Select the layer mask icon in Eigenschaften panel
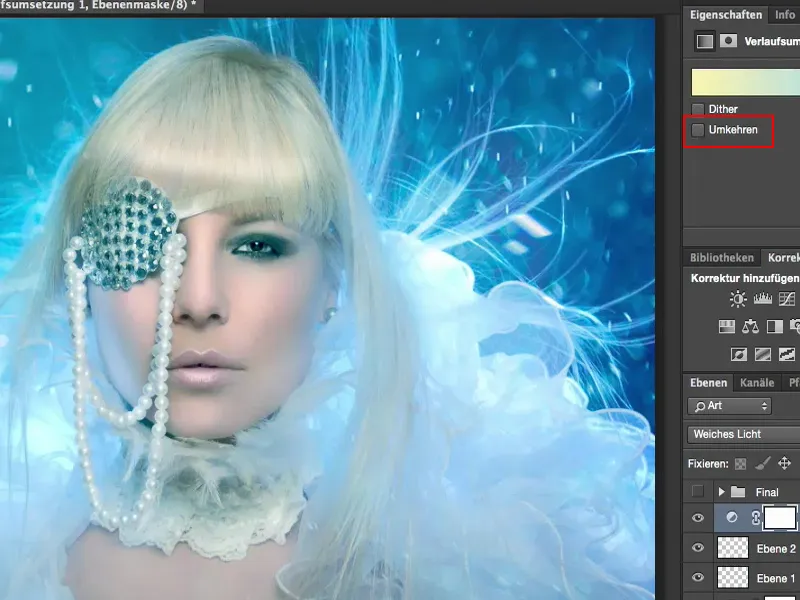The width and height of the screenshot is (800, 600). coord(728,41)
